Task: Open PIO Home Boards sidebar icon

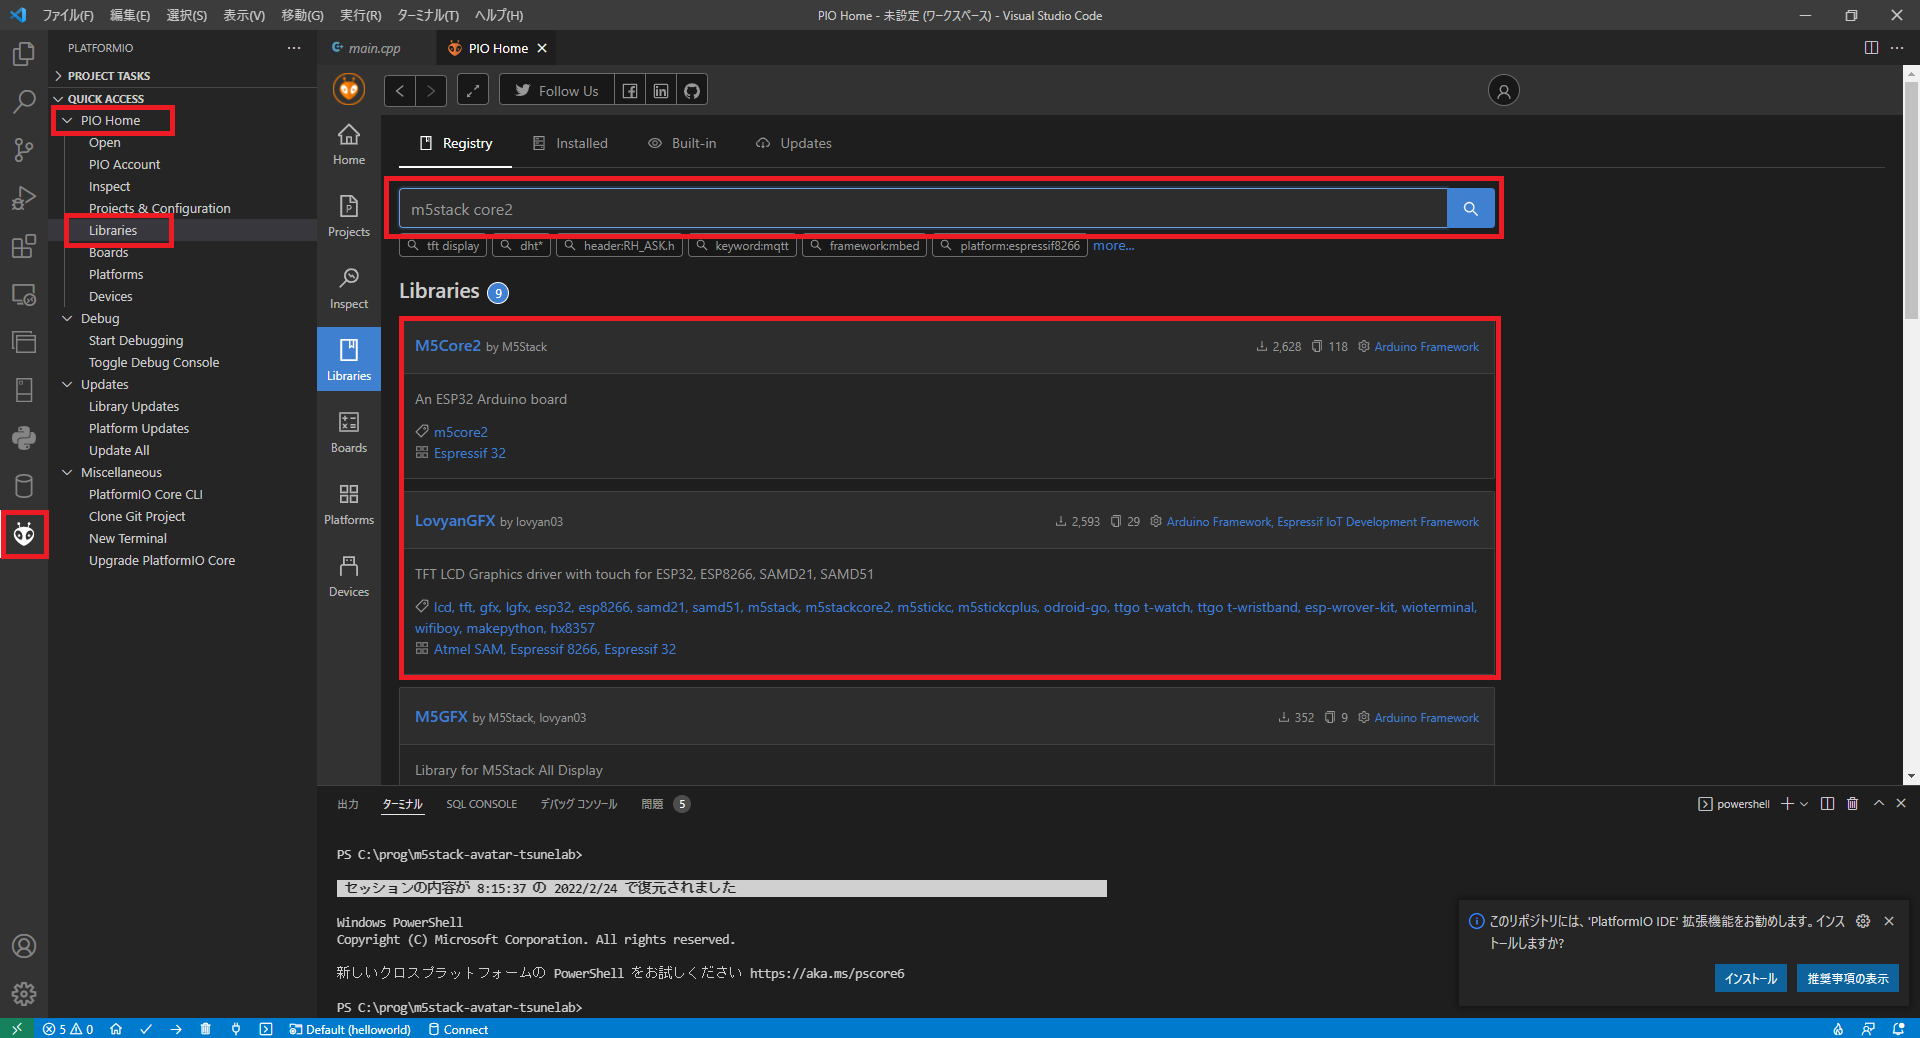Action: point(348,432)
